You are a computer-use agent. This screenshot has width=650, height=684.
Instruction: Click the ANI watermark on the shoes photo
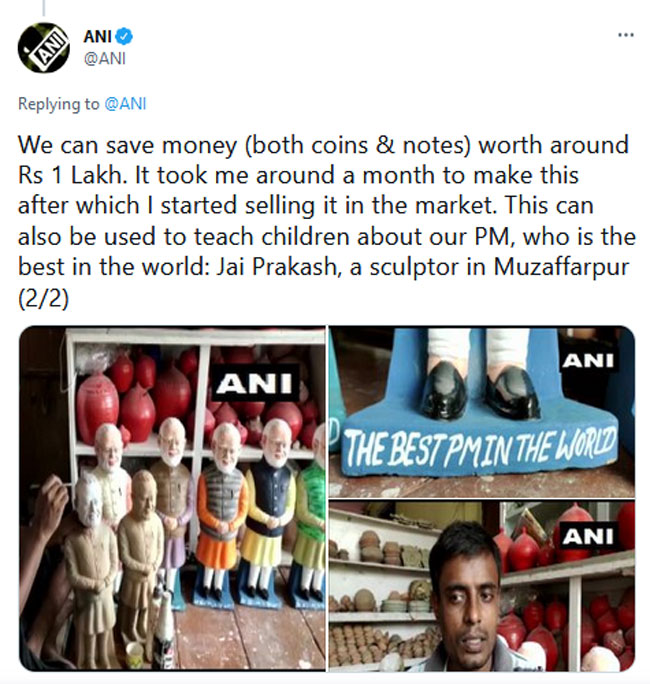pos(588,361)
